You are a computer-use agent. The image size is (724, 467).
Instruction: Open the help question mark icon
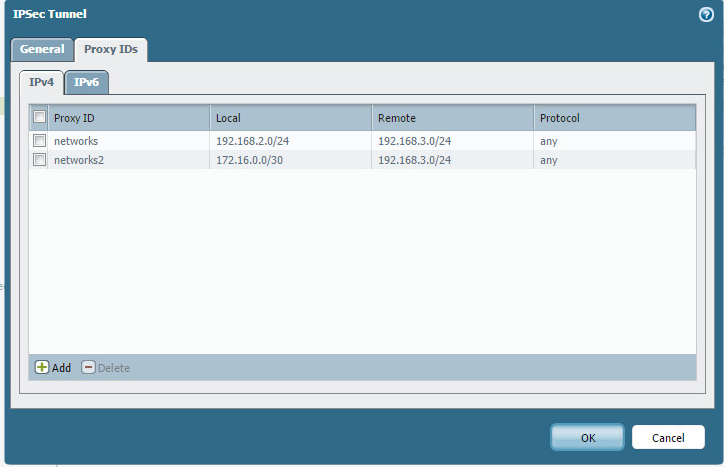pyautogui.click(x=705, y=15)
